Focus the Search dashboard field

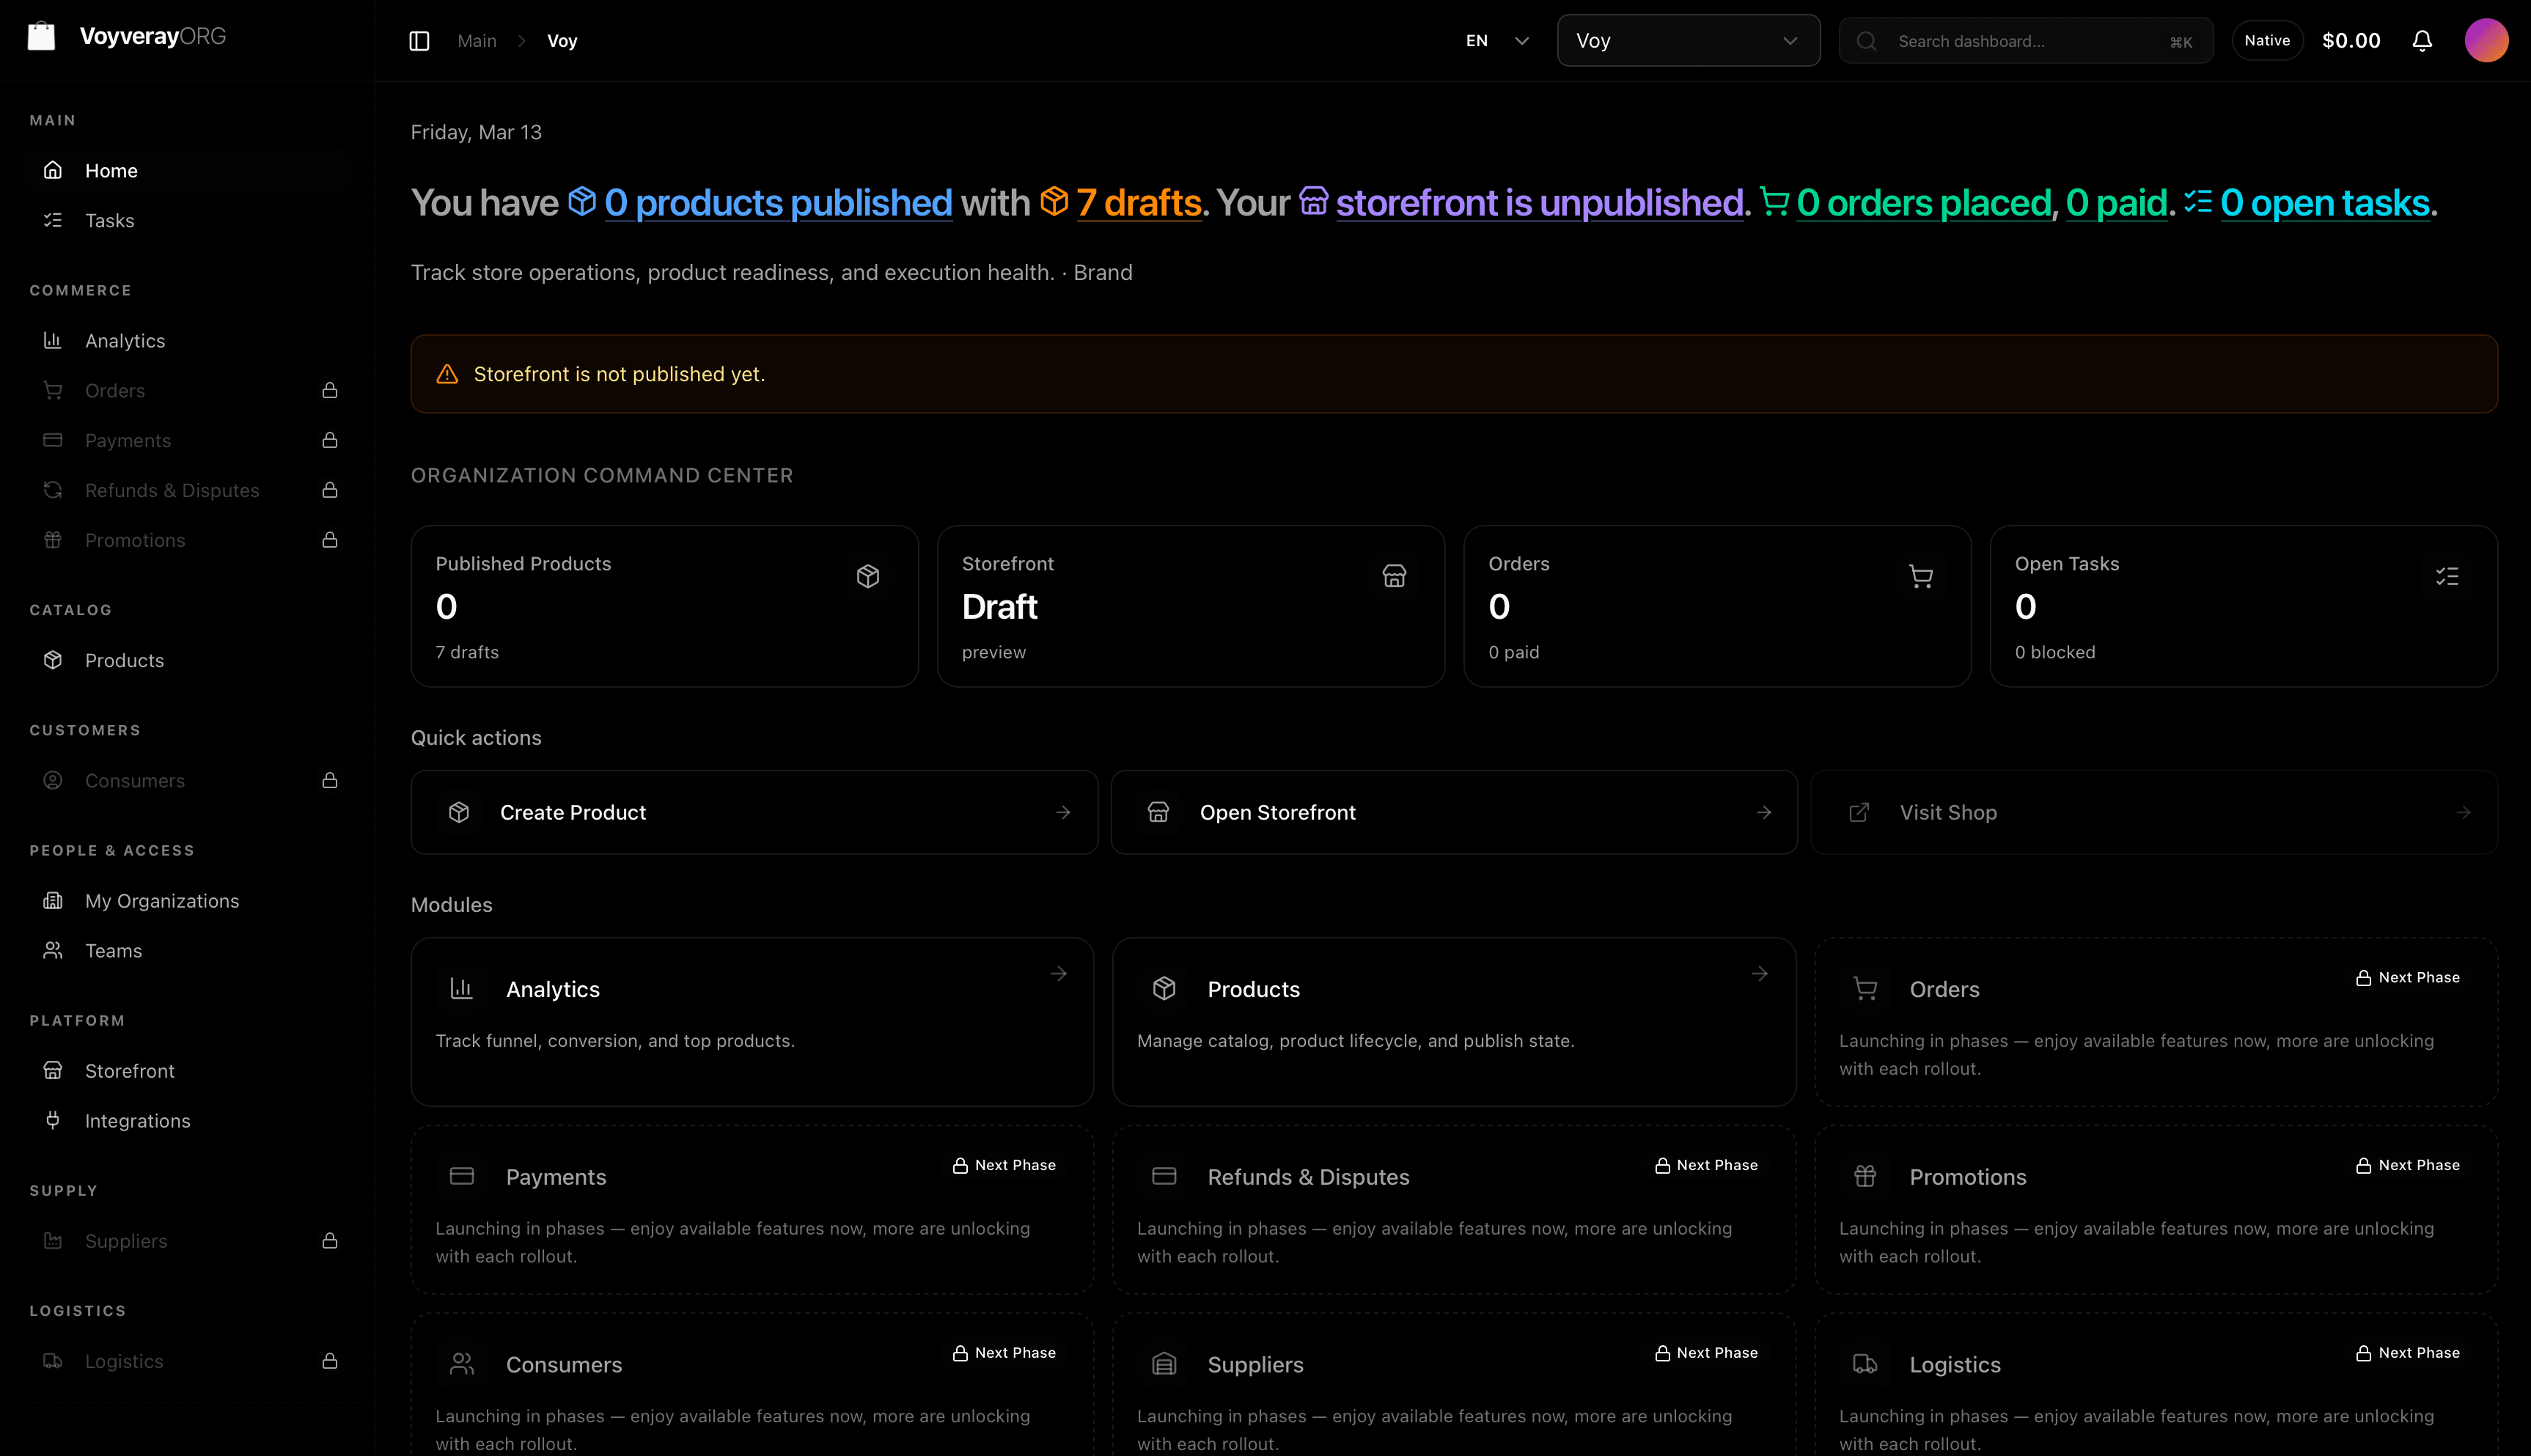click(2025, 41)
